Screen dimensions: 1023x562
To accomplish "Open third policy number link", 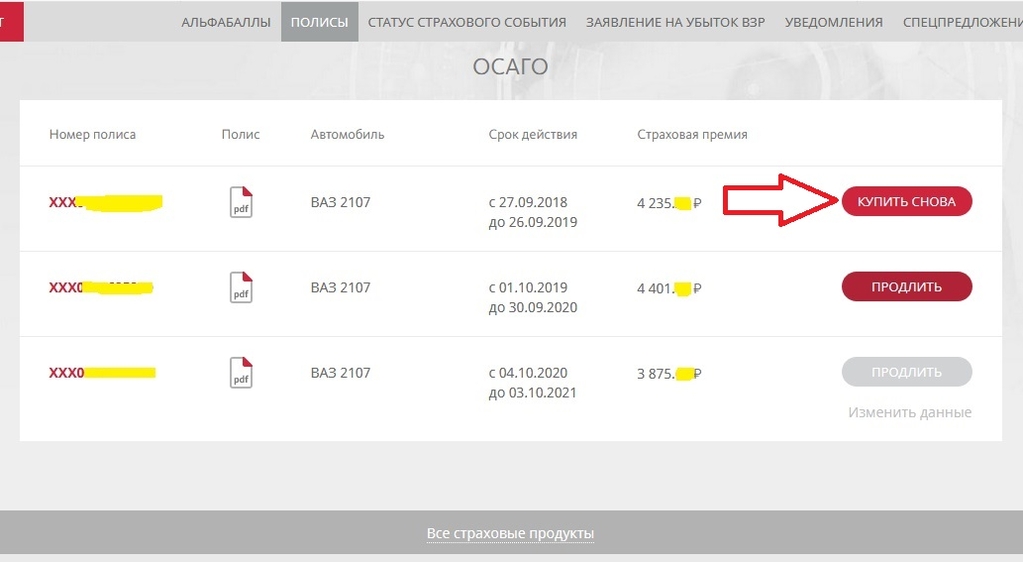I will (x=102, y=373).
